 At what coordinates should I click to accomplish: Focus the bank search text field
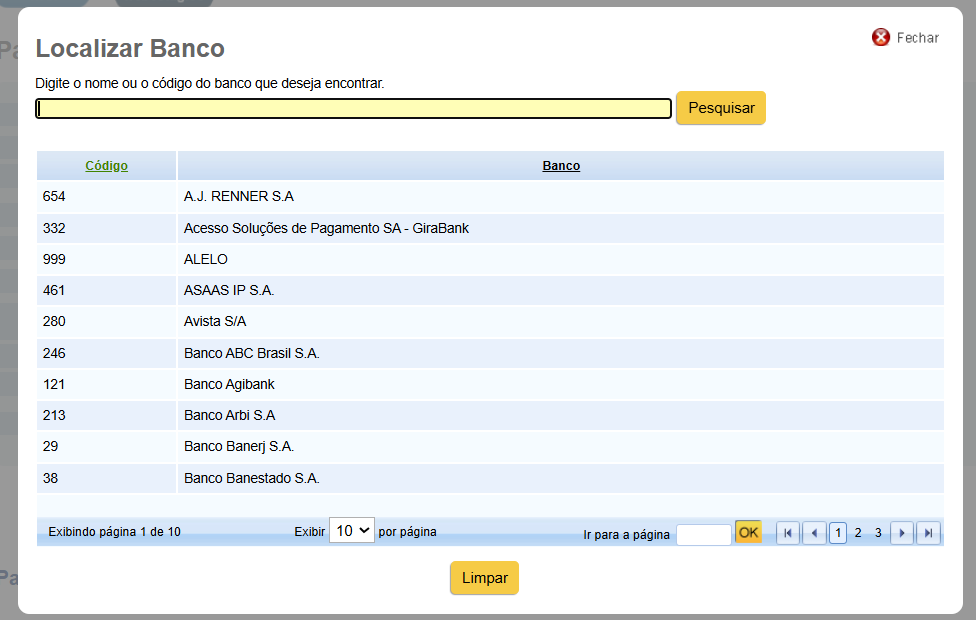353,108
